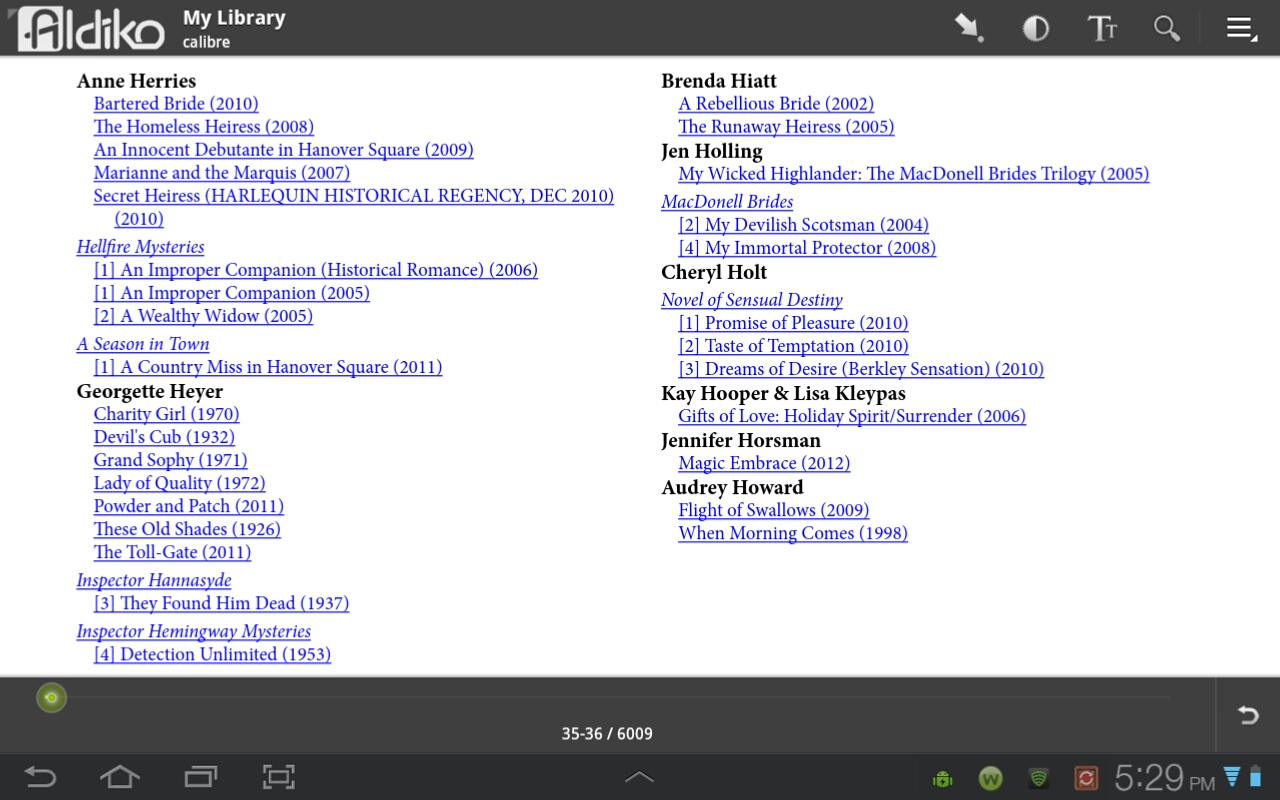The width and height of the screenshot is (1280, 800).
Task: Open [1] An Improper Companion (2005)
Action: [x=232, y=293]
